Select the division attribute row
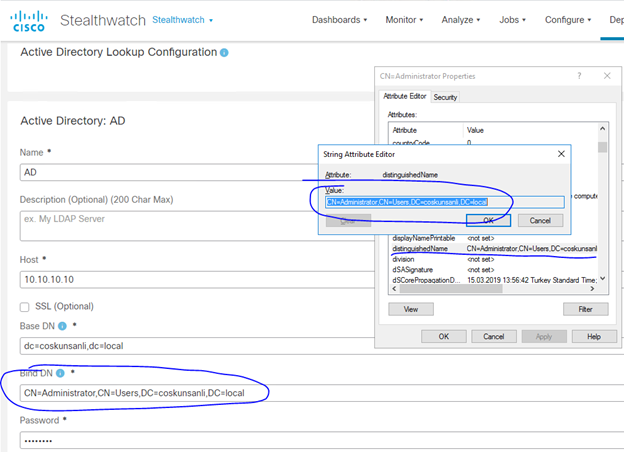Viewport: 624px width, 452px height. (493, 259)
